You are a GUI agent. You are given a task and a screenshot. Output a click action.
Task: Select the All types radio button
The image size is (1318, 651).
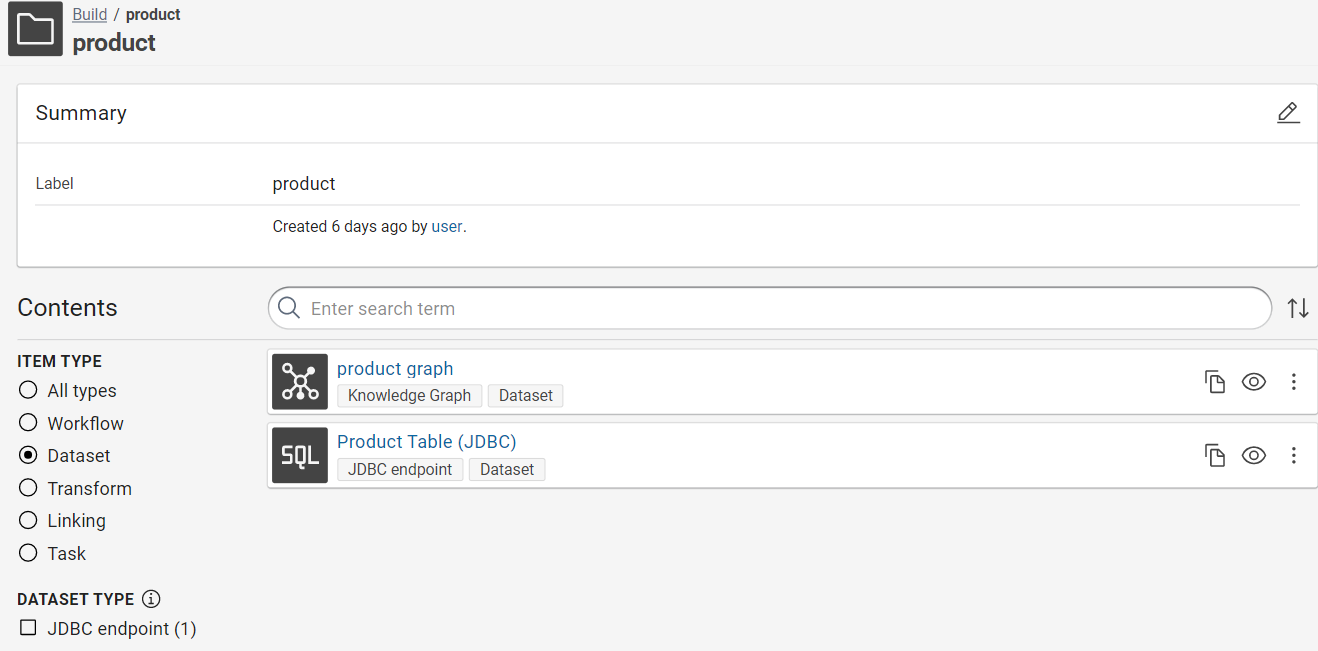pos(28,391)
